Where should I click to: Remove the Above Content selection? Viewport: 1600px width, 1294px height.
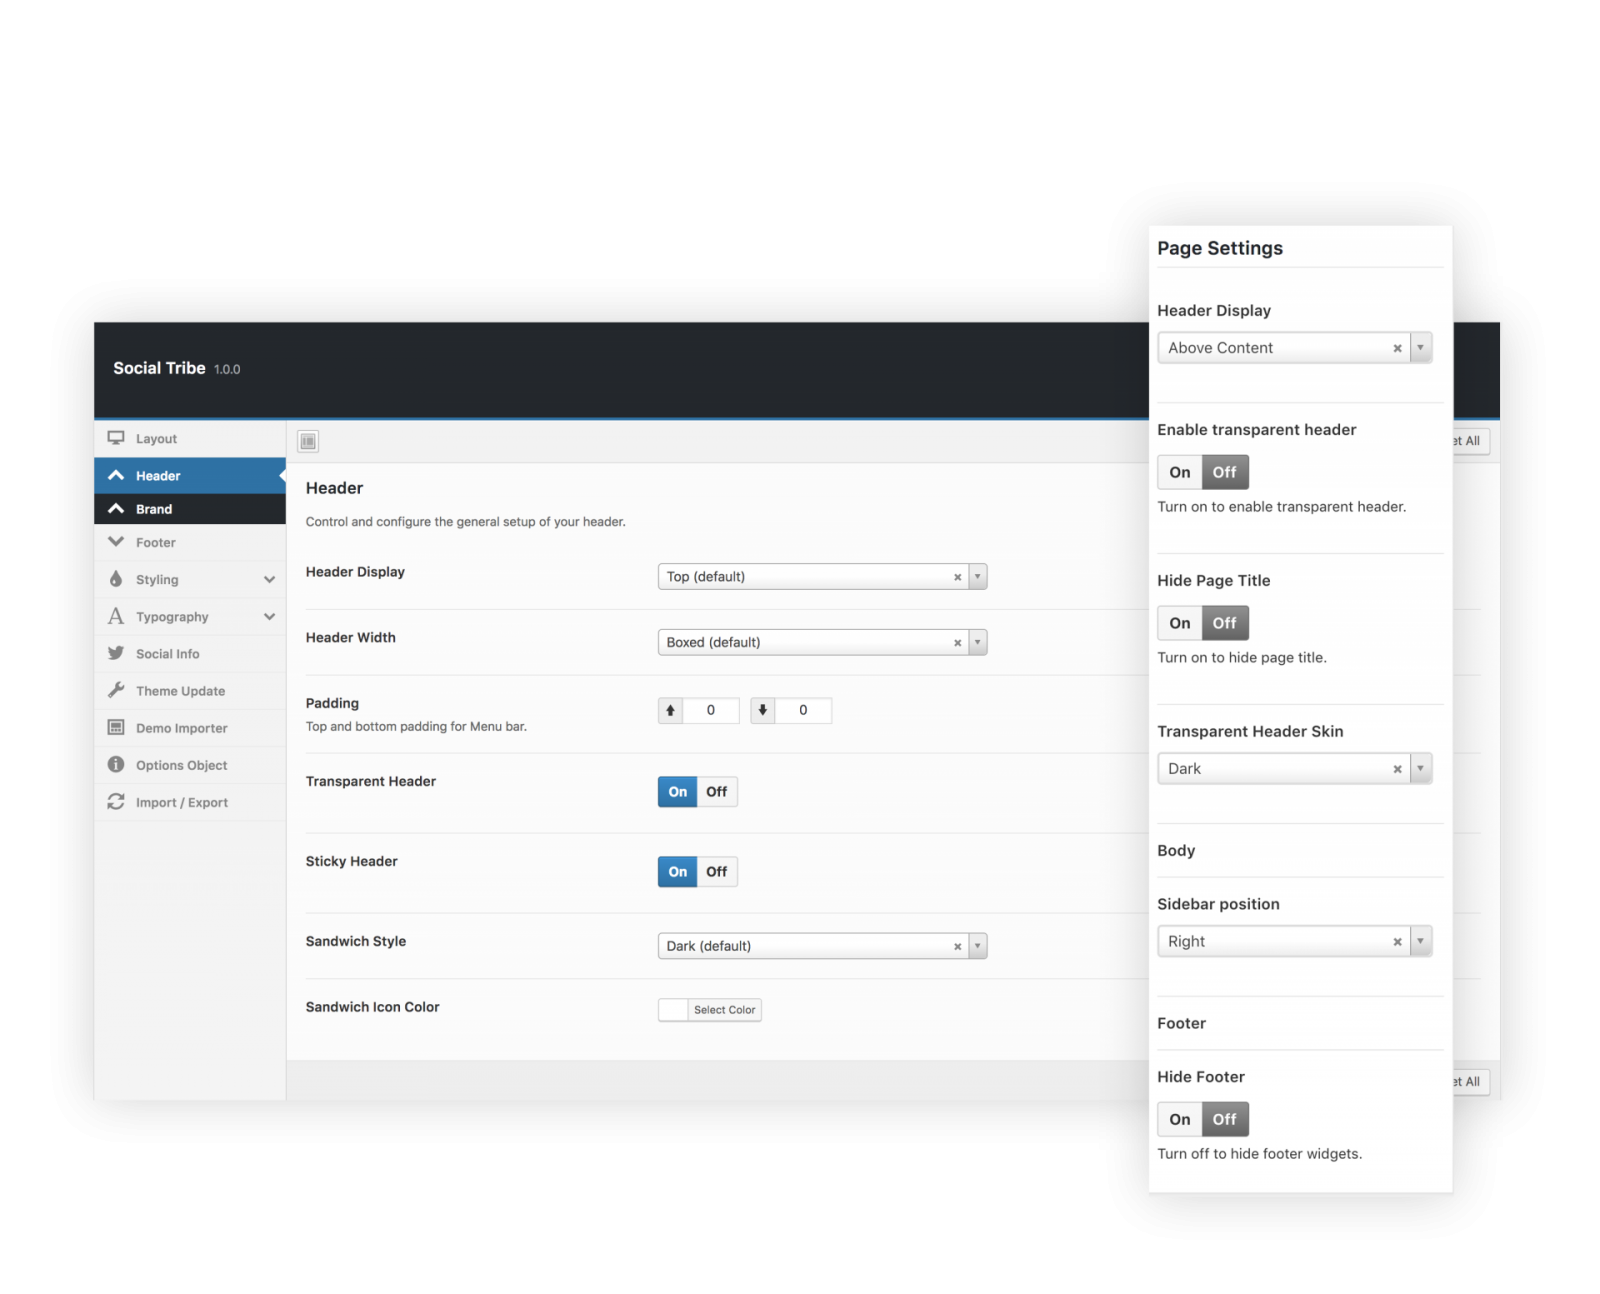click(x=1397, y=347)
